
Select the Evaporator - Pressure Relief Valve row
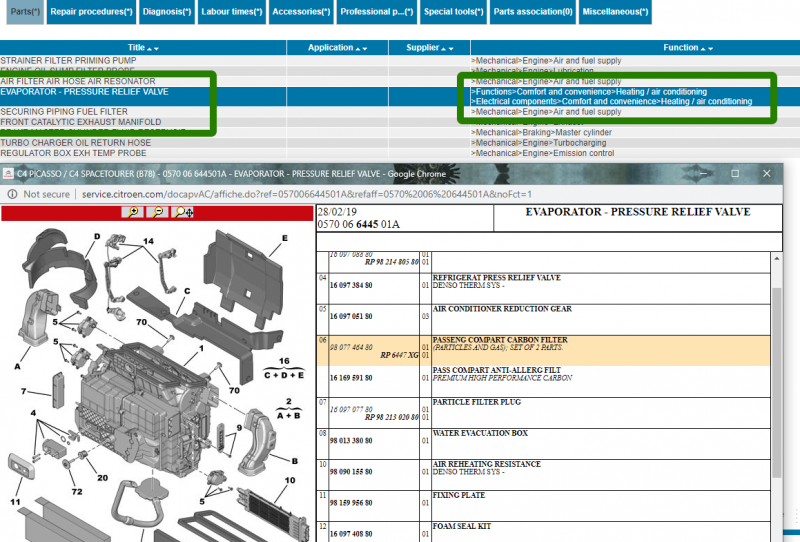pos(85,92)
